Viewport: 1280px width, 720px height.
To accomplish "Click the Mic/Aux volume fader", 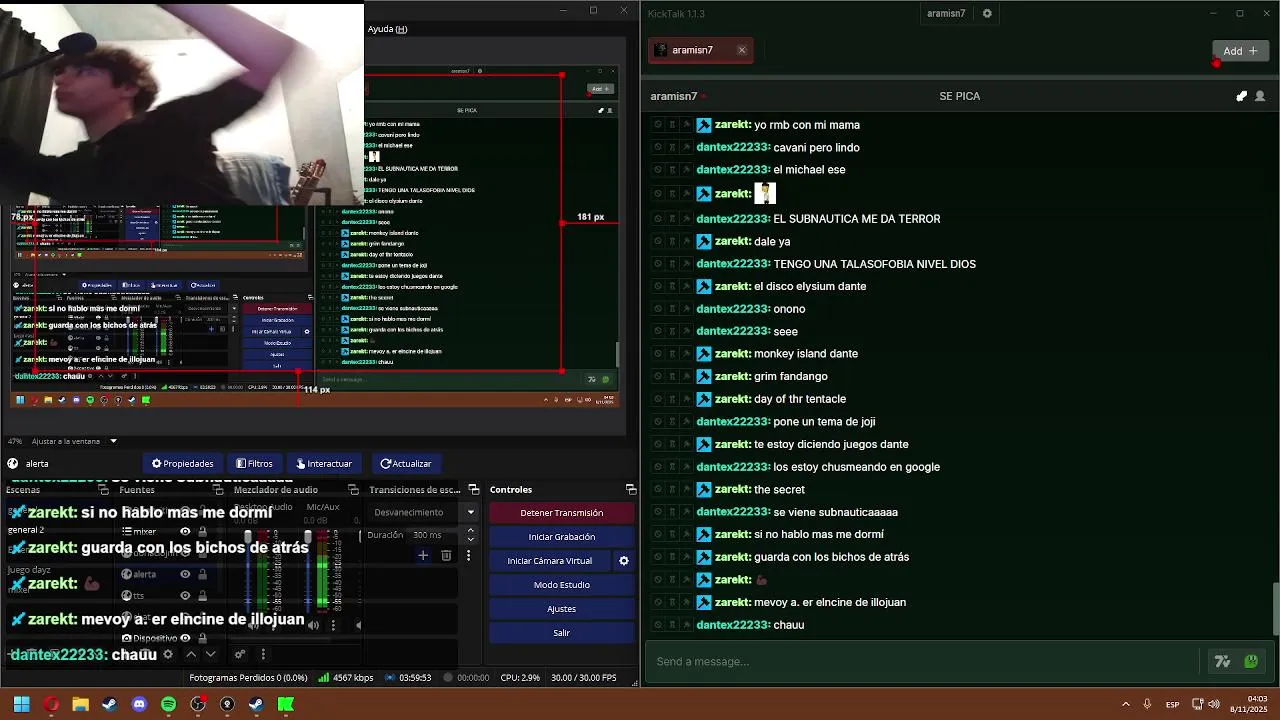I will tap(308, 538).
